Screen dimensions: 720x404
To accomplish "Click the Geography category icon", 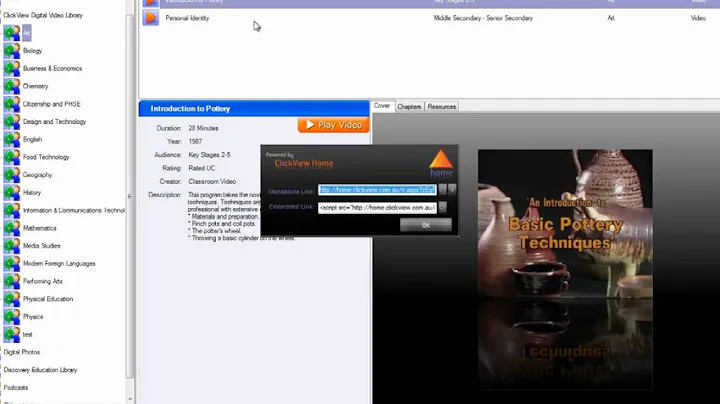I will click(x=12, y=175).
